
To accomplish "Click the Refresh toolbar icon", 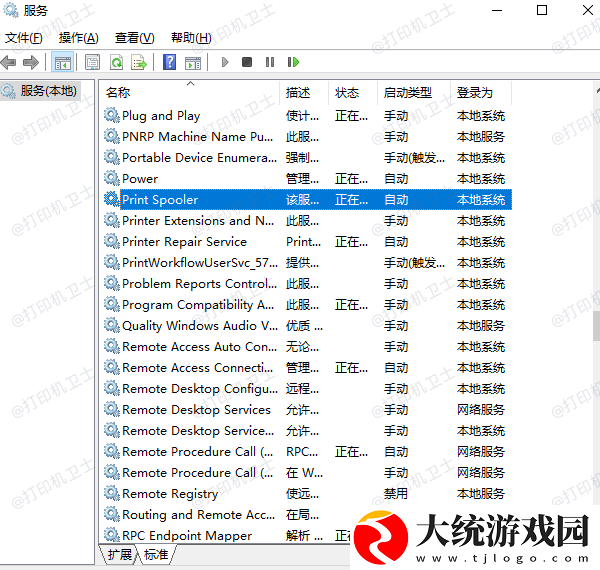I will 116,62.
